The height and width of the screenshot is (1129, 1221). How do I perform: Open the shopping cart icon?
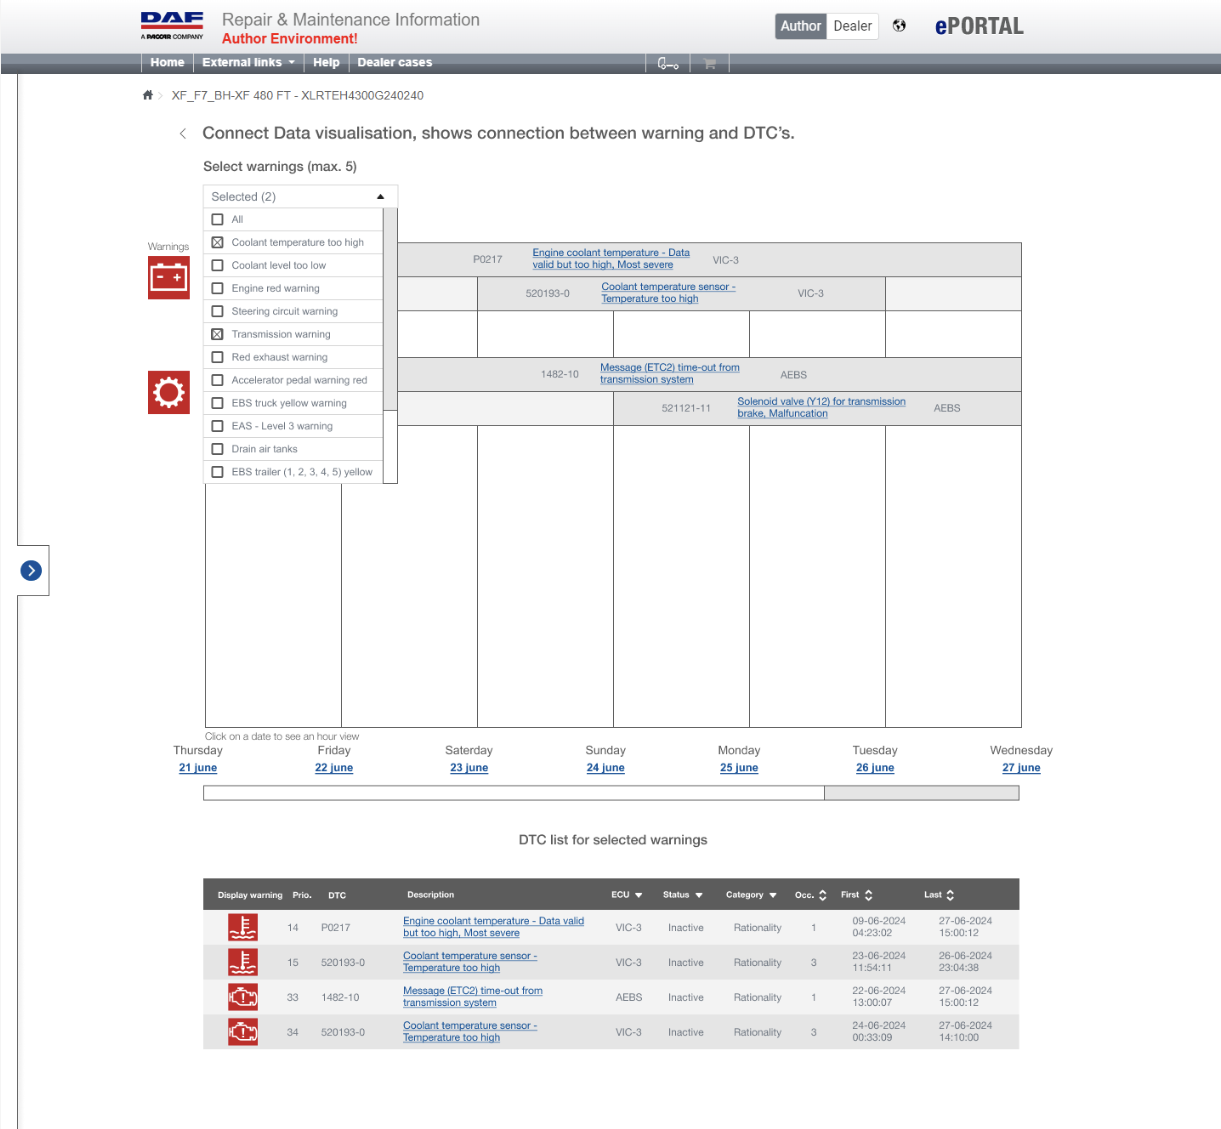709,63
